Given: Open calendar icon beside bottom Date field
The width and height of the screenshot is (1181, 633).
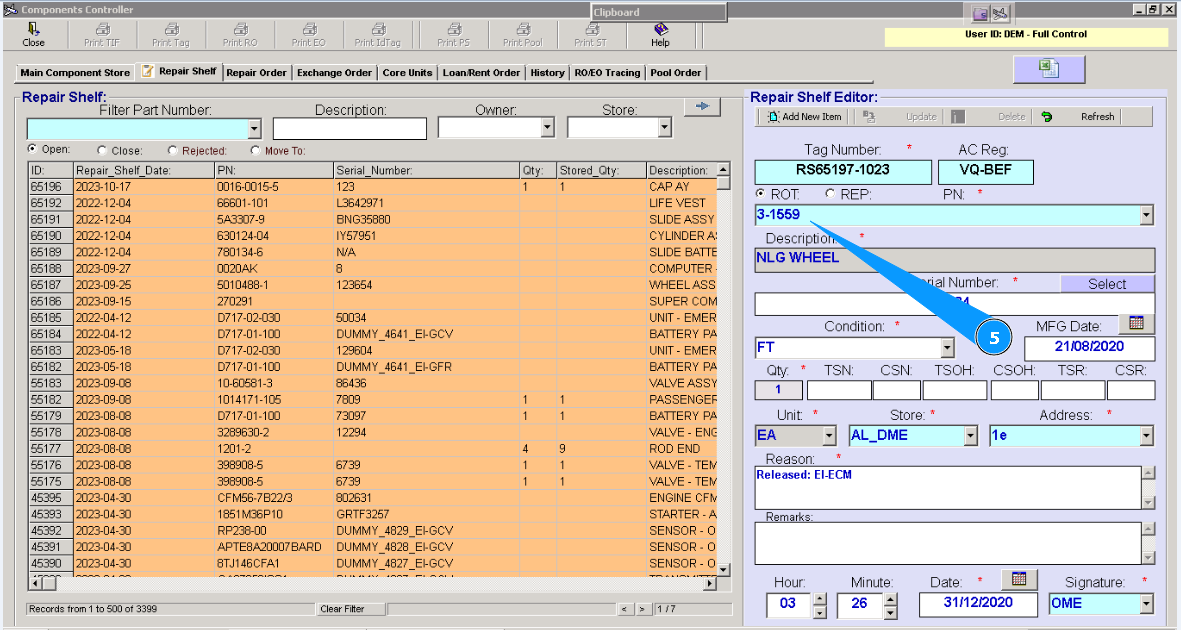Looking at the screenshot, I should click(1019, 580).
